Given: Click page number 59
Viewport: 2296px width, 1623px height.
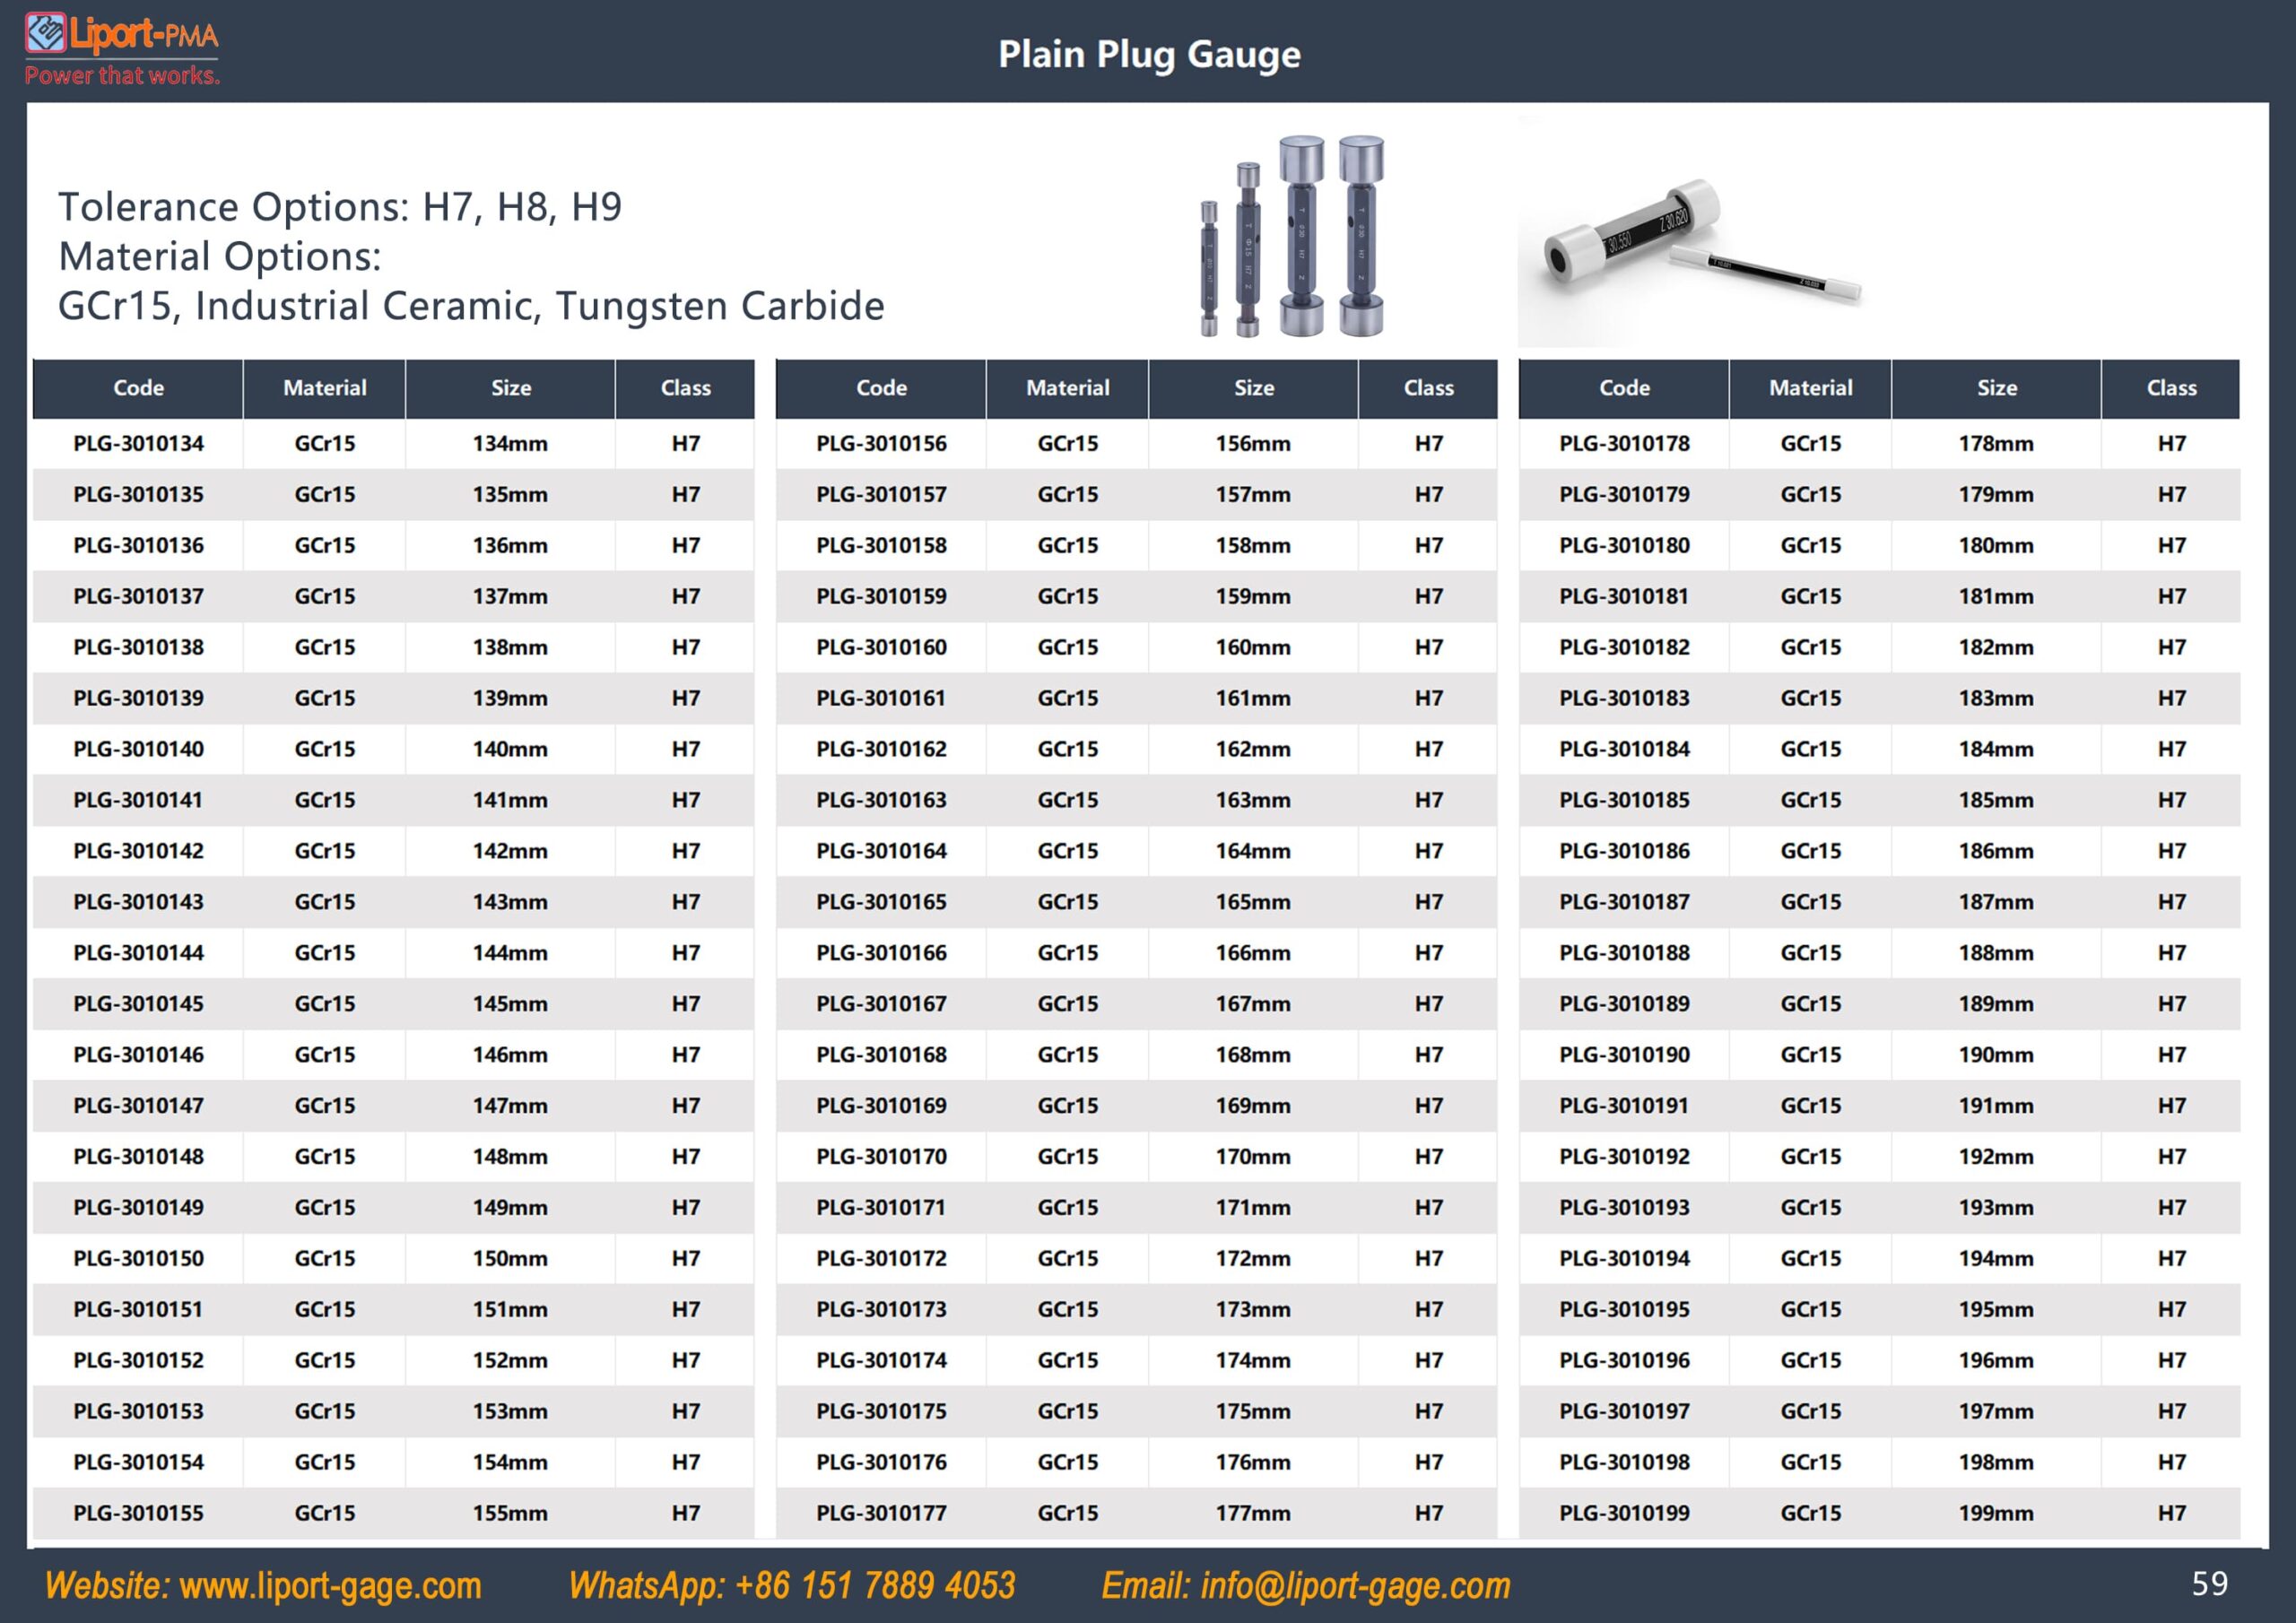Looking at the screenshot, I should point(2209,1583).
